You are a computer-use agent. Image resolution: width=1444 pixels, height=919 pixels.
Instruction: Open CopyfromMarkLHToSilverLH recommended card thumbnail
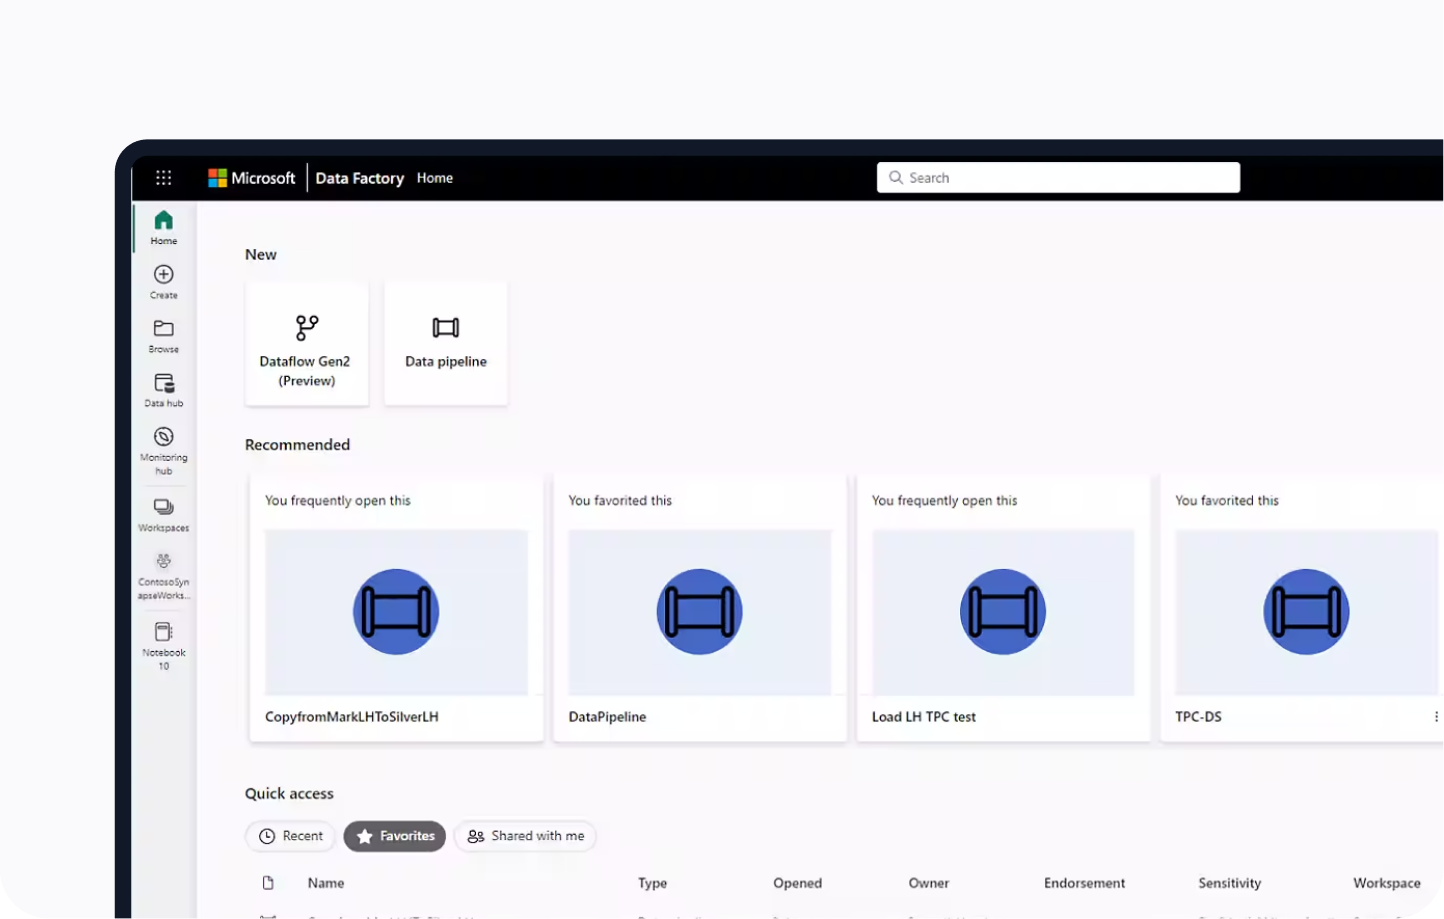(396, 612)
